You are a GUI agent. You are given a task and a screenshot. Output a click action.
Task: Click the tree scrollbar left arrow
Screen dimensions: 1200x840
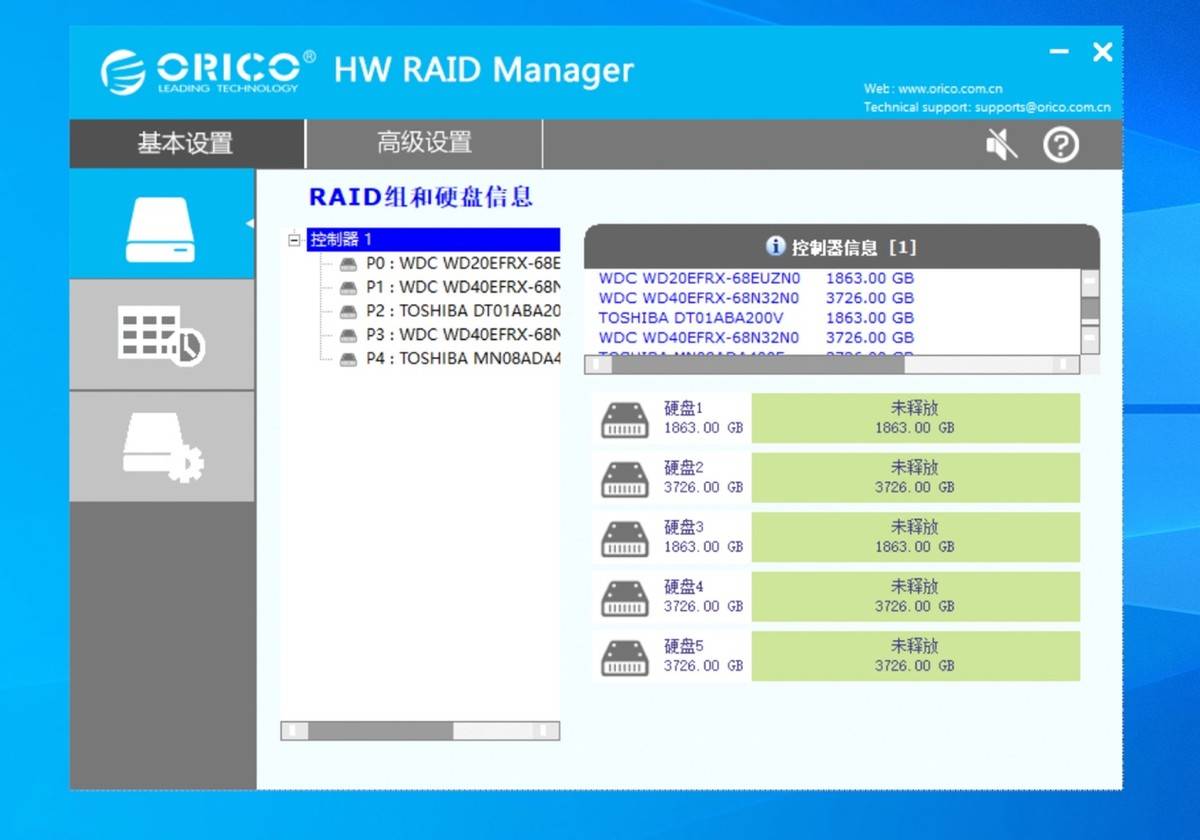[x=293, y=731]
